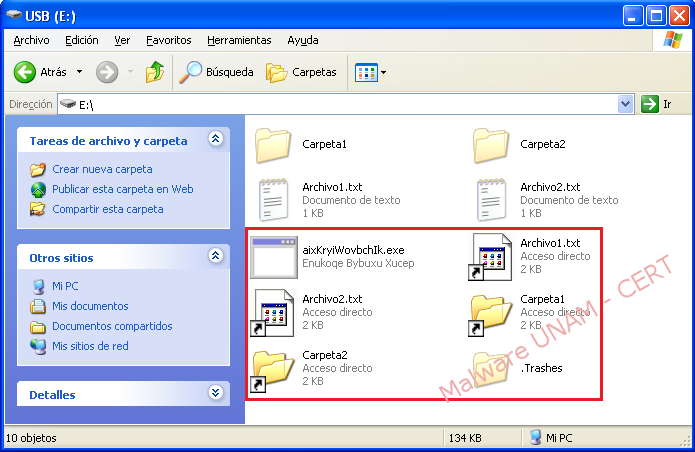Click the window resize grip corner
Screen dimensions: 695x452
pyautogui.click(x=687, y=441)
